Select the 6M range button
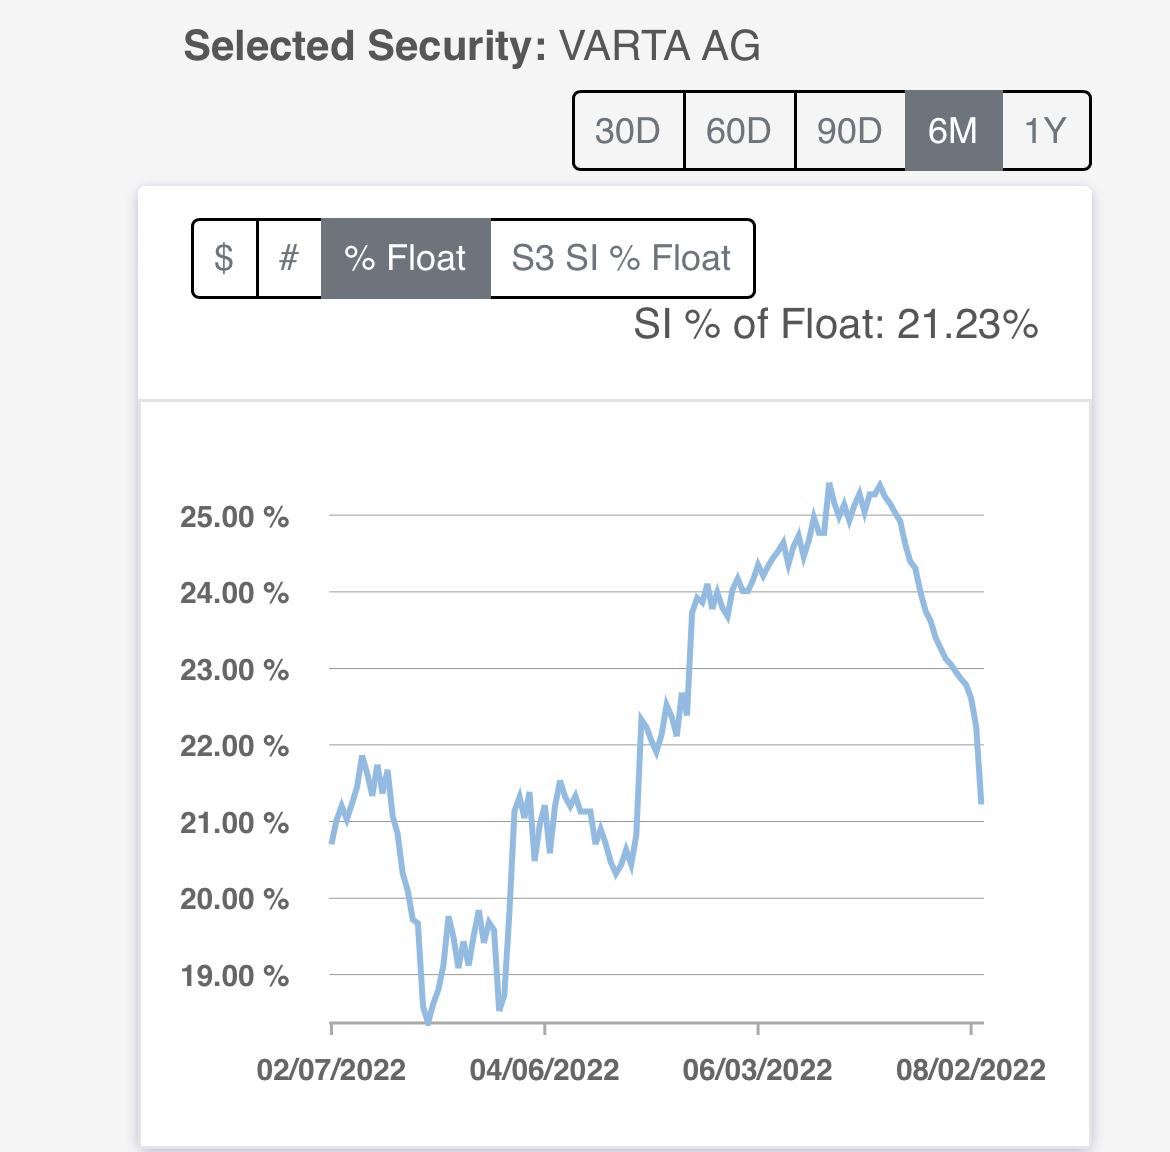This screenshot has height=1152, width=1170. pyautogui.click(x=953, y=131)
